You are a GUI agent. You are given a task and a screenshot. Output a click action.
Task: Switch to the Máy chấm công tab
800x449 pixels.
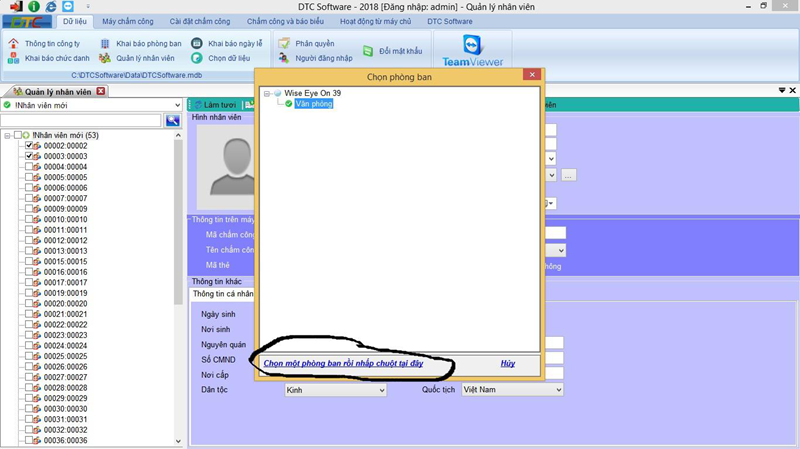coord(129,21)
